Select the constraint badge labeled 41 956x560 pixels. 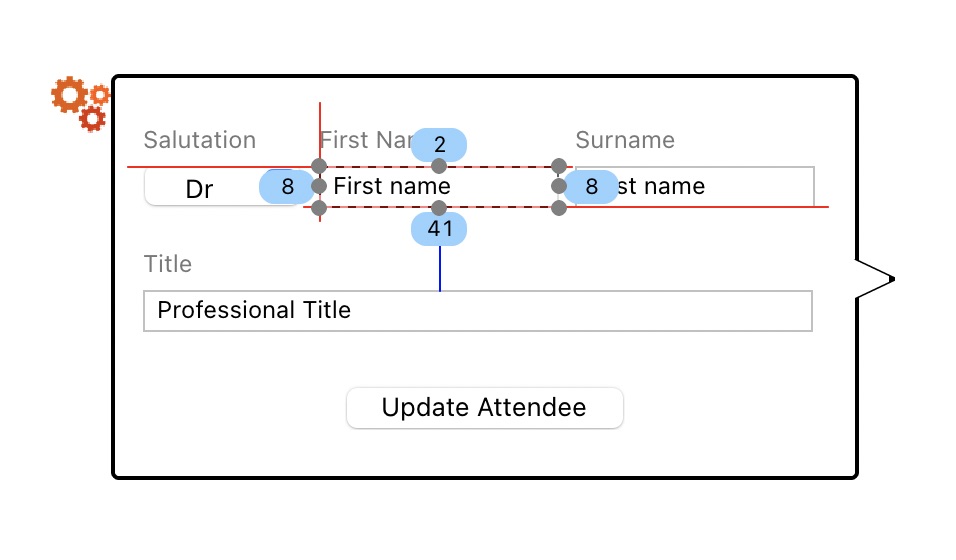(x=440, y=229)
